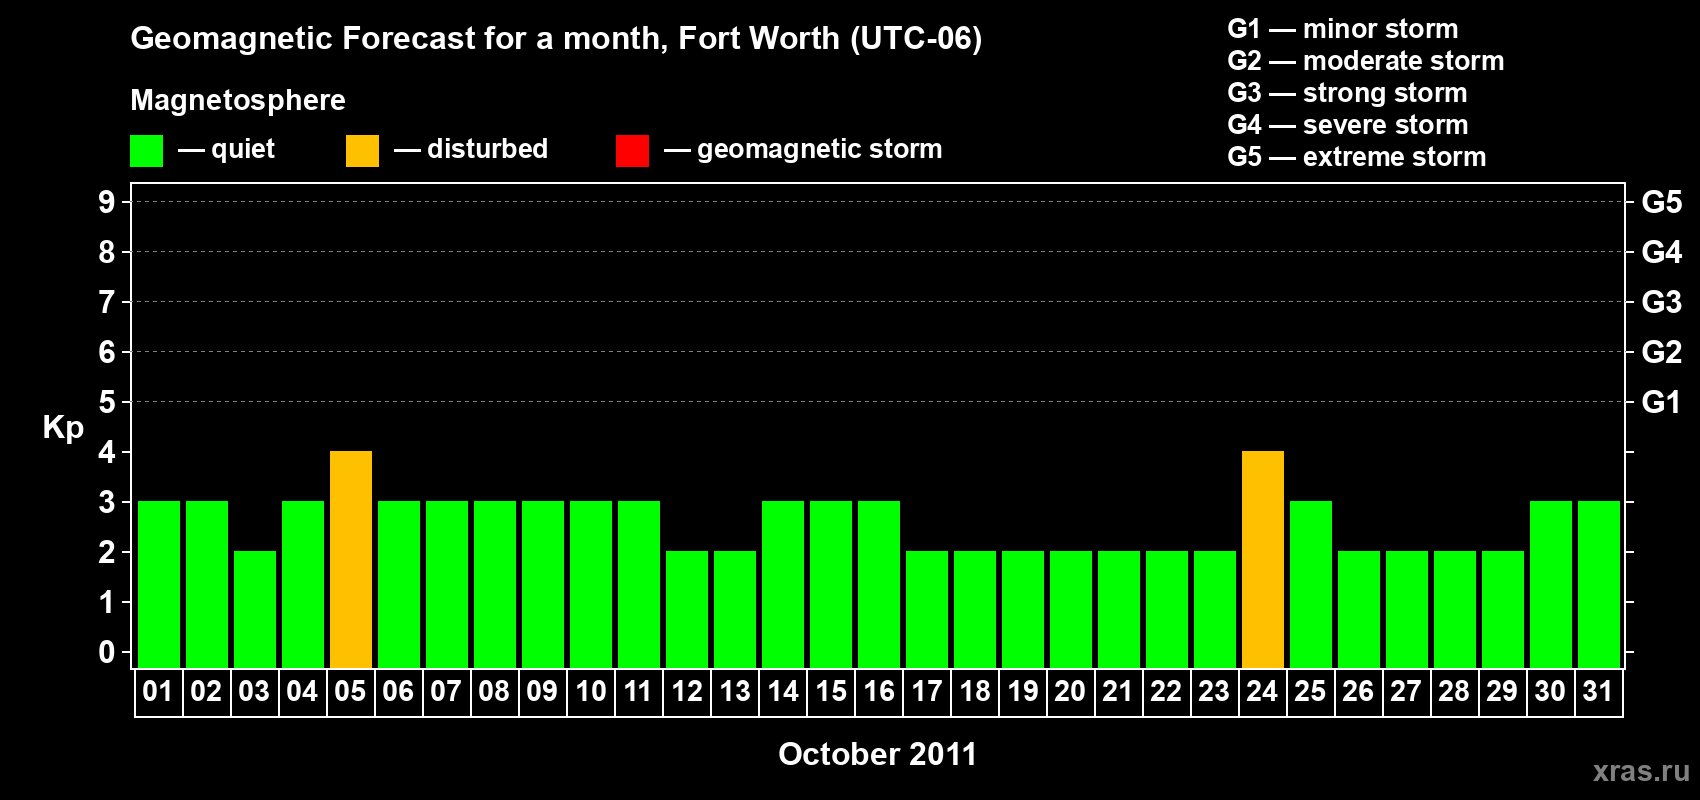The height and width of the screenshot is (800, 1700).
Task: Select the orange bar for October 24
Action: click(1263, 559)
